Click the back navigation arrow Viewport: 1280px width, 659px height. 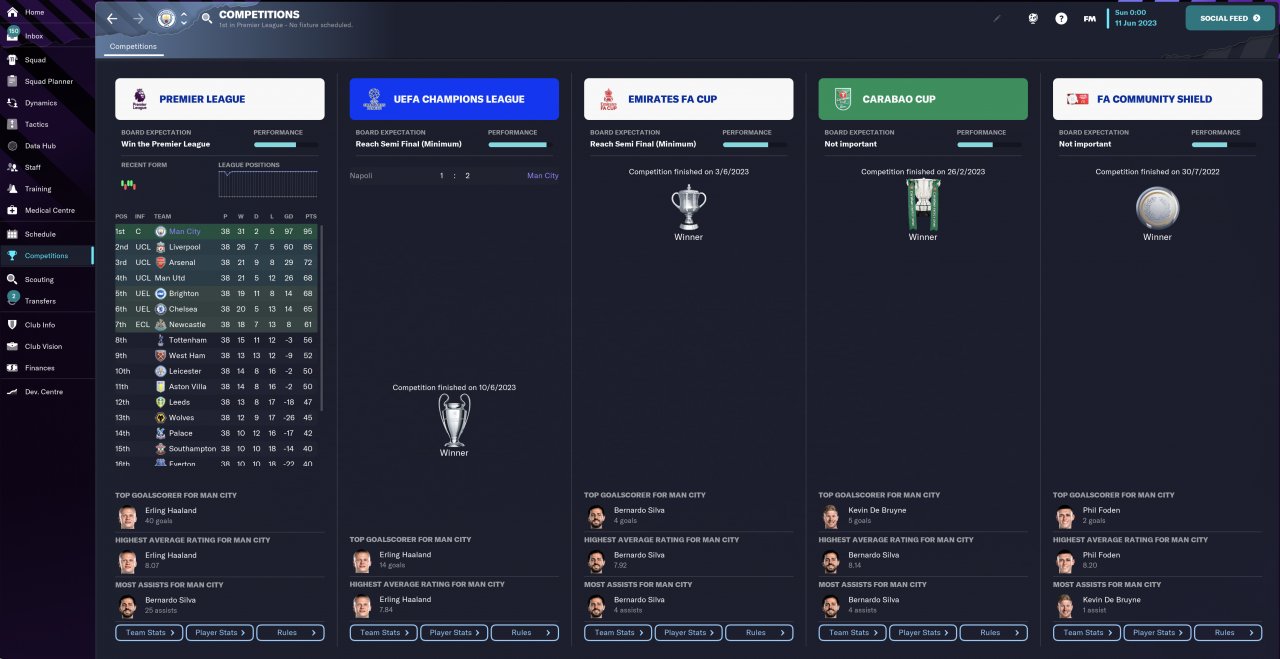pos(112,18)
